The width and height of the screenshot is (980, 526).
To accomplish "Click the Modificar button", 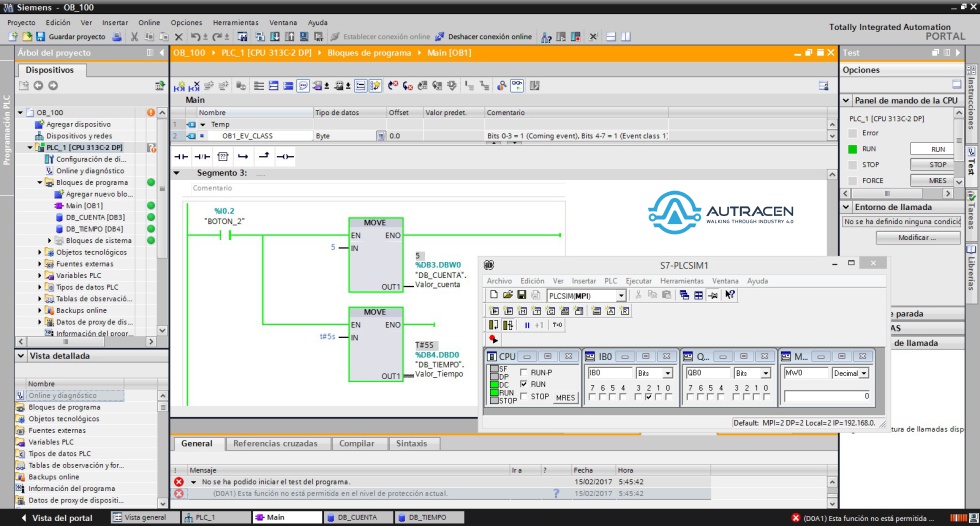I will 918,237.
